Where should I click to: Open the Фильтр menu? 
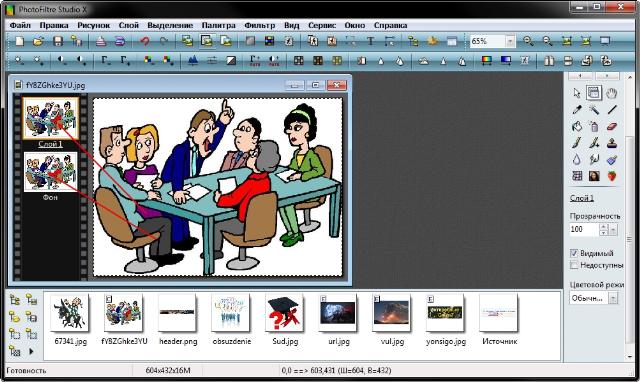pyautogui.click(x=260, y=25)
